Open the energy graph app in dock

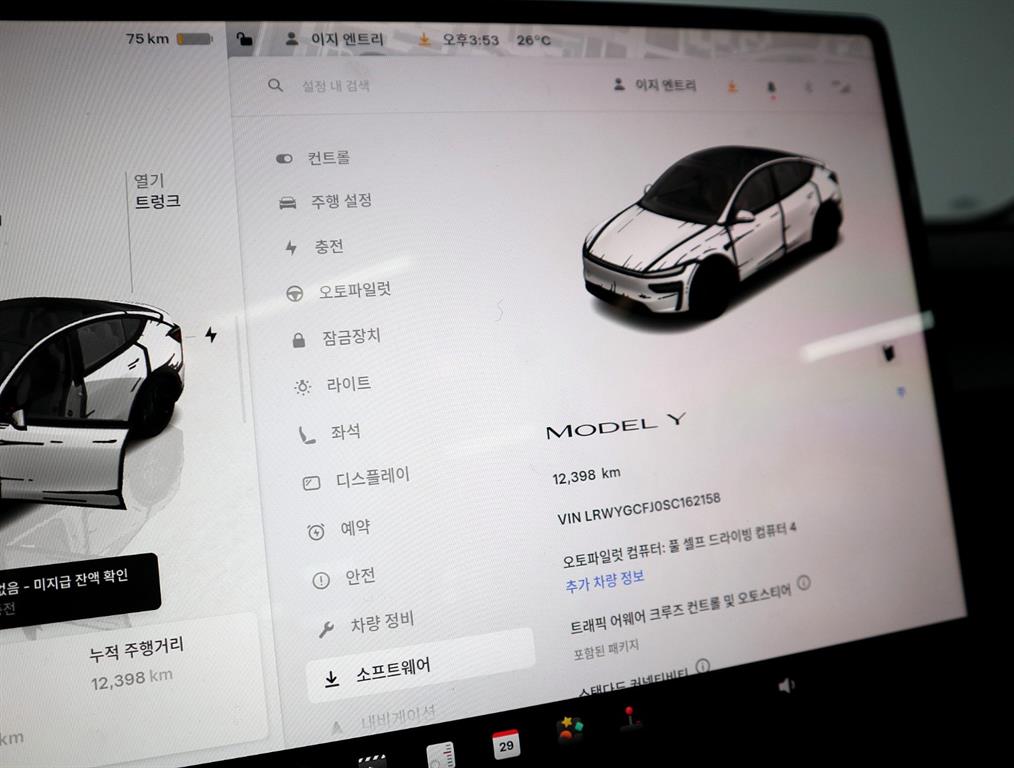point(441,755)
